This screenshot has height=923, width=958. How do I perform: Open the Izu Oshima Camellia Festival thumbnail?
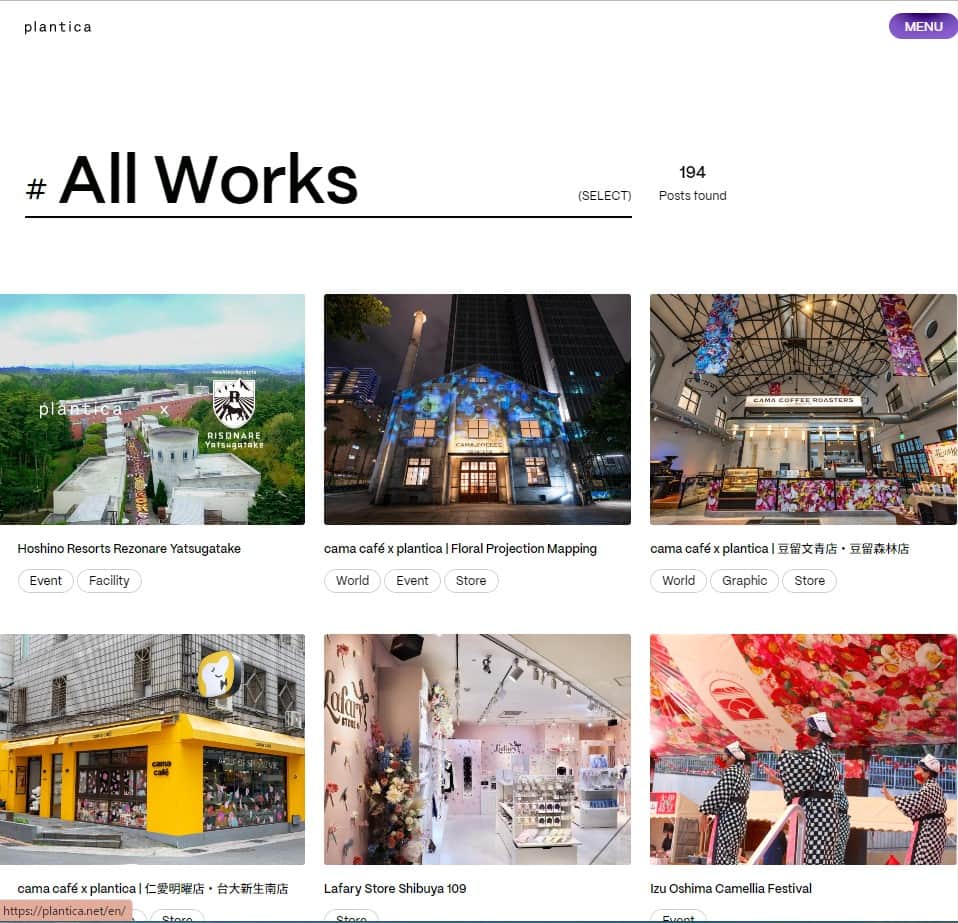pos(803,750)
